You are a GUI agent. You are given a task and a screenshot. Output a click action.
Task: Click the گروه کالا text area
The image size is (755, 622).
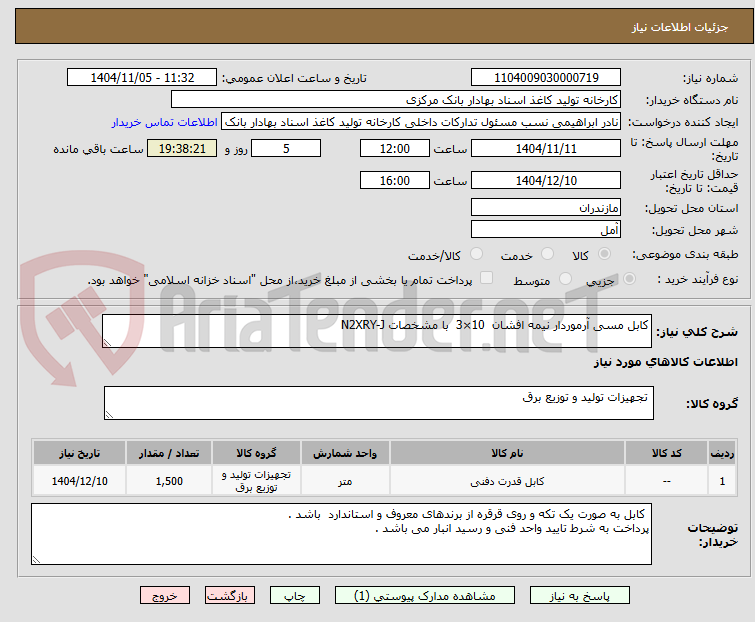tap(378, 403)
